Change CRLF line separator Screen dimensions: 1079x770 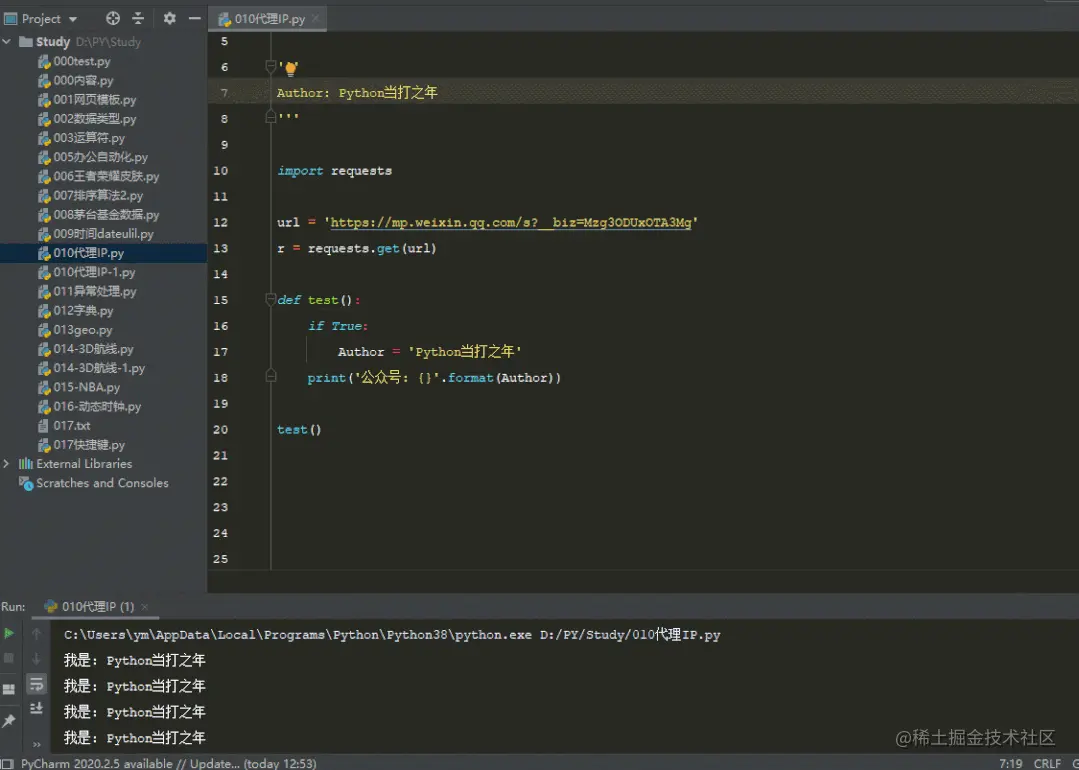tap(1047, 763)
